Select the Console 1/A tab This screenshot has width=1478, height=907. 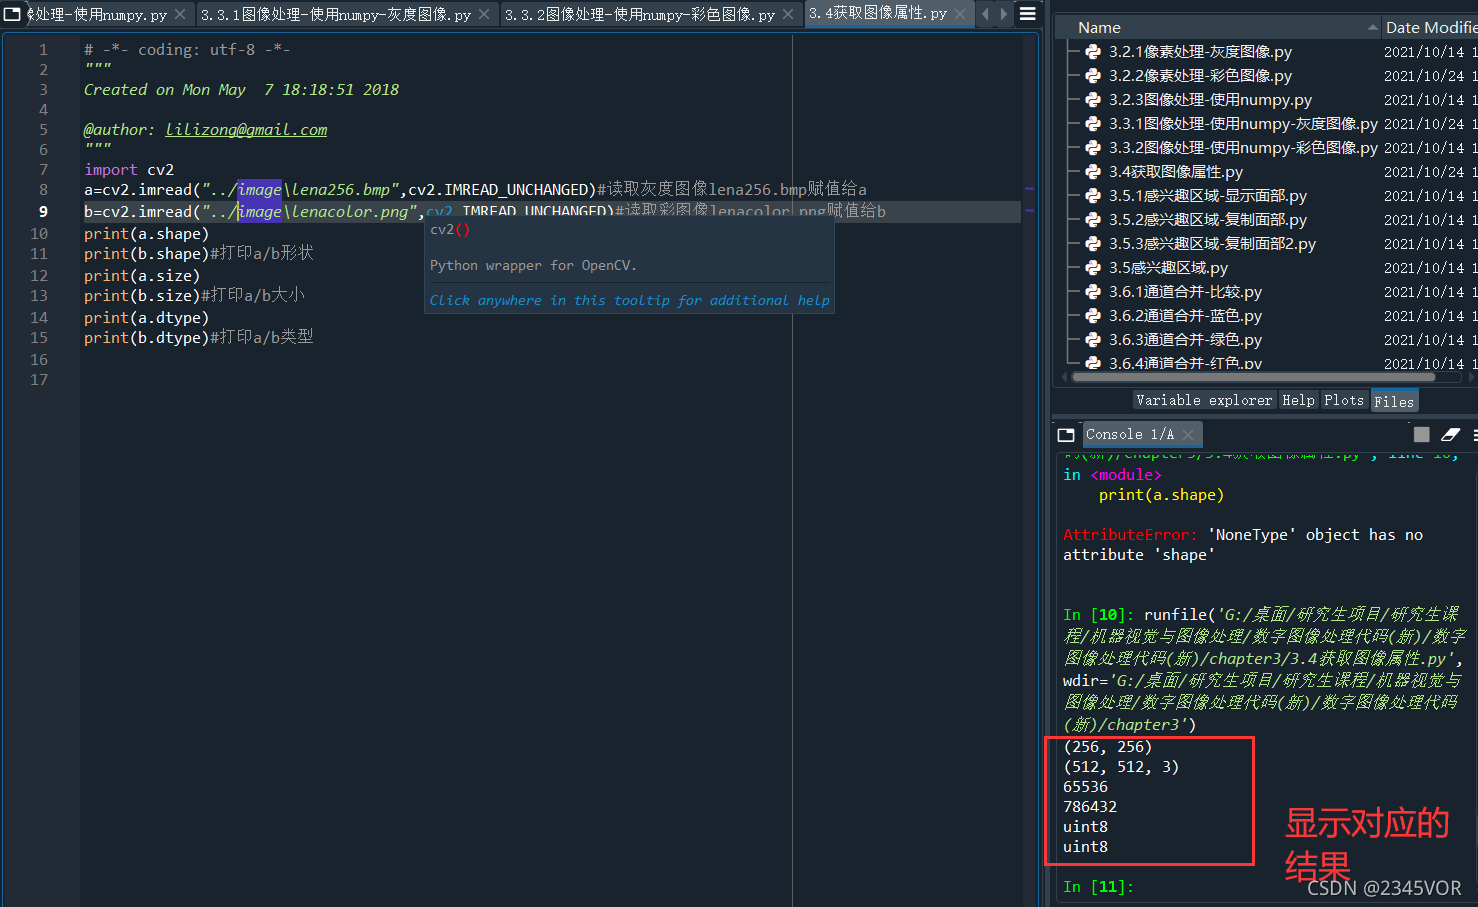(1128, 434)
